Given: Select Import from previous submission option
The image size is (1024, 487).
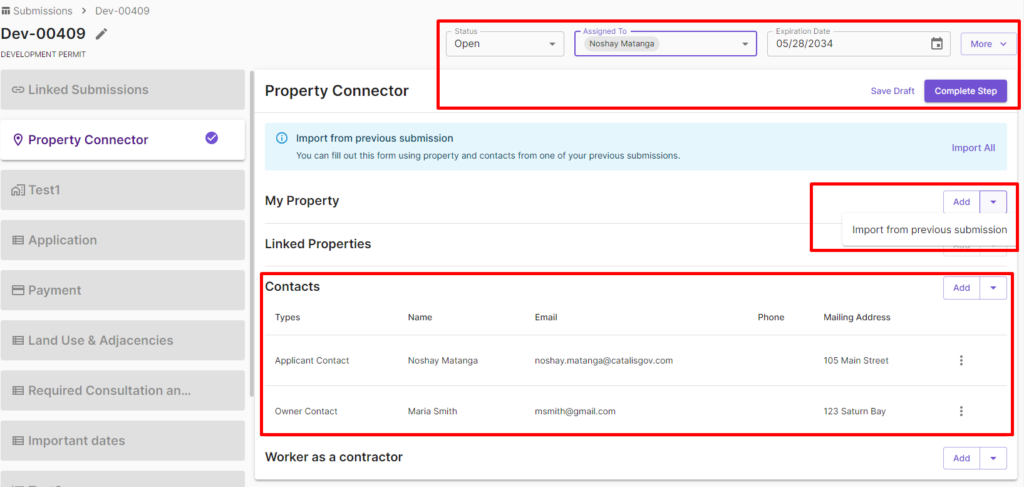Looking at the screenshot, I should click(x=929, y=230).
